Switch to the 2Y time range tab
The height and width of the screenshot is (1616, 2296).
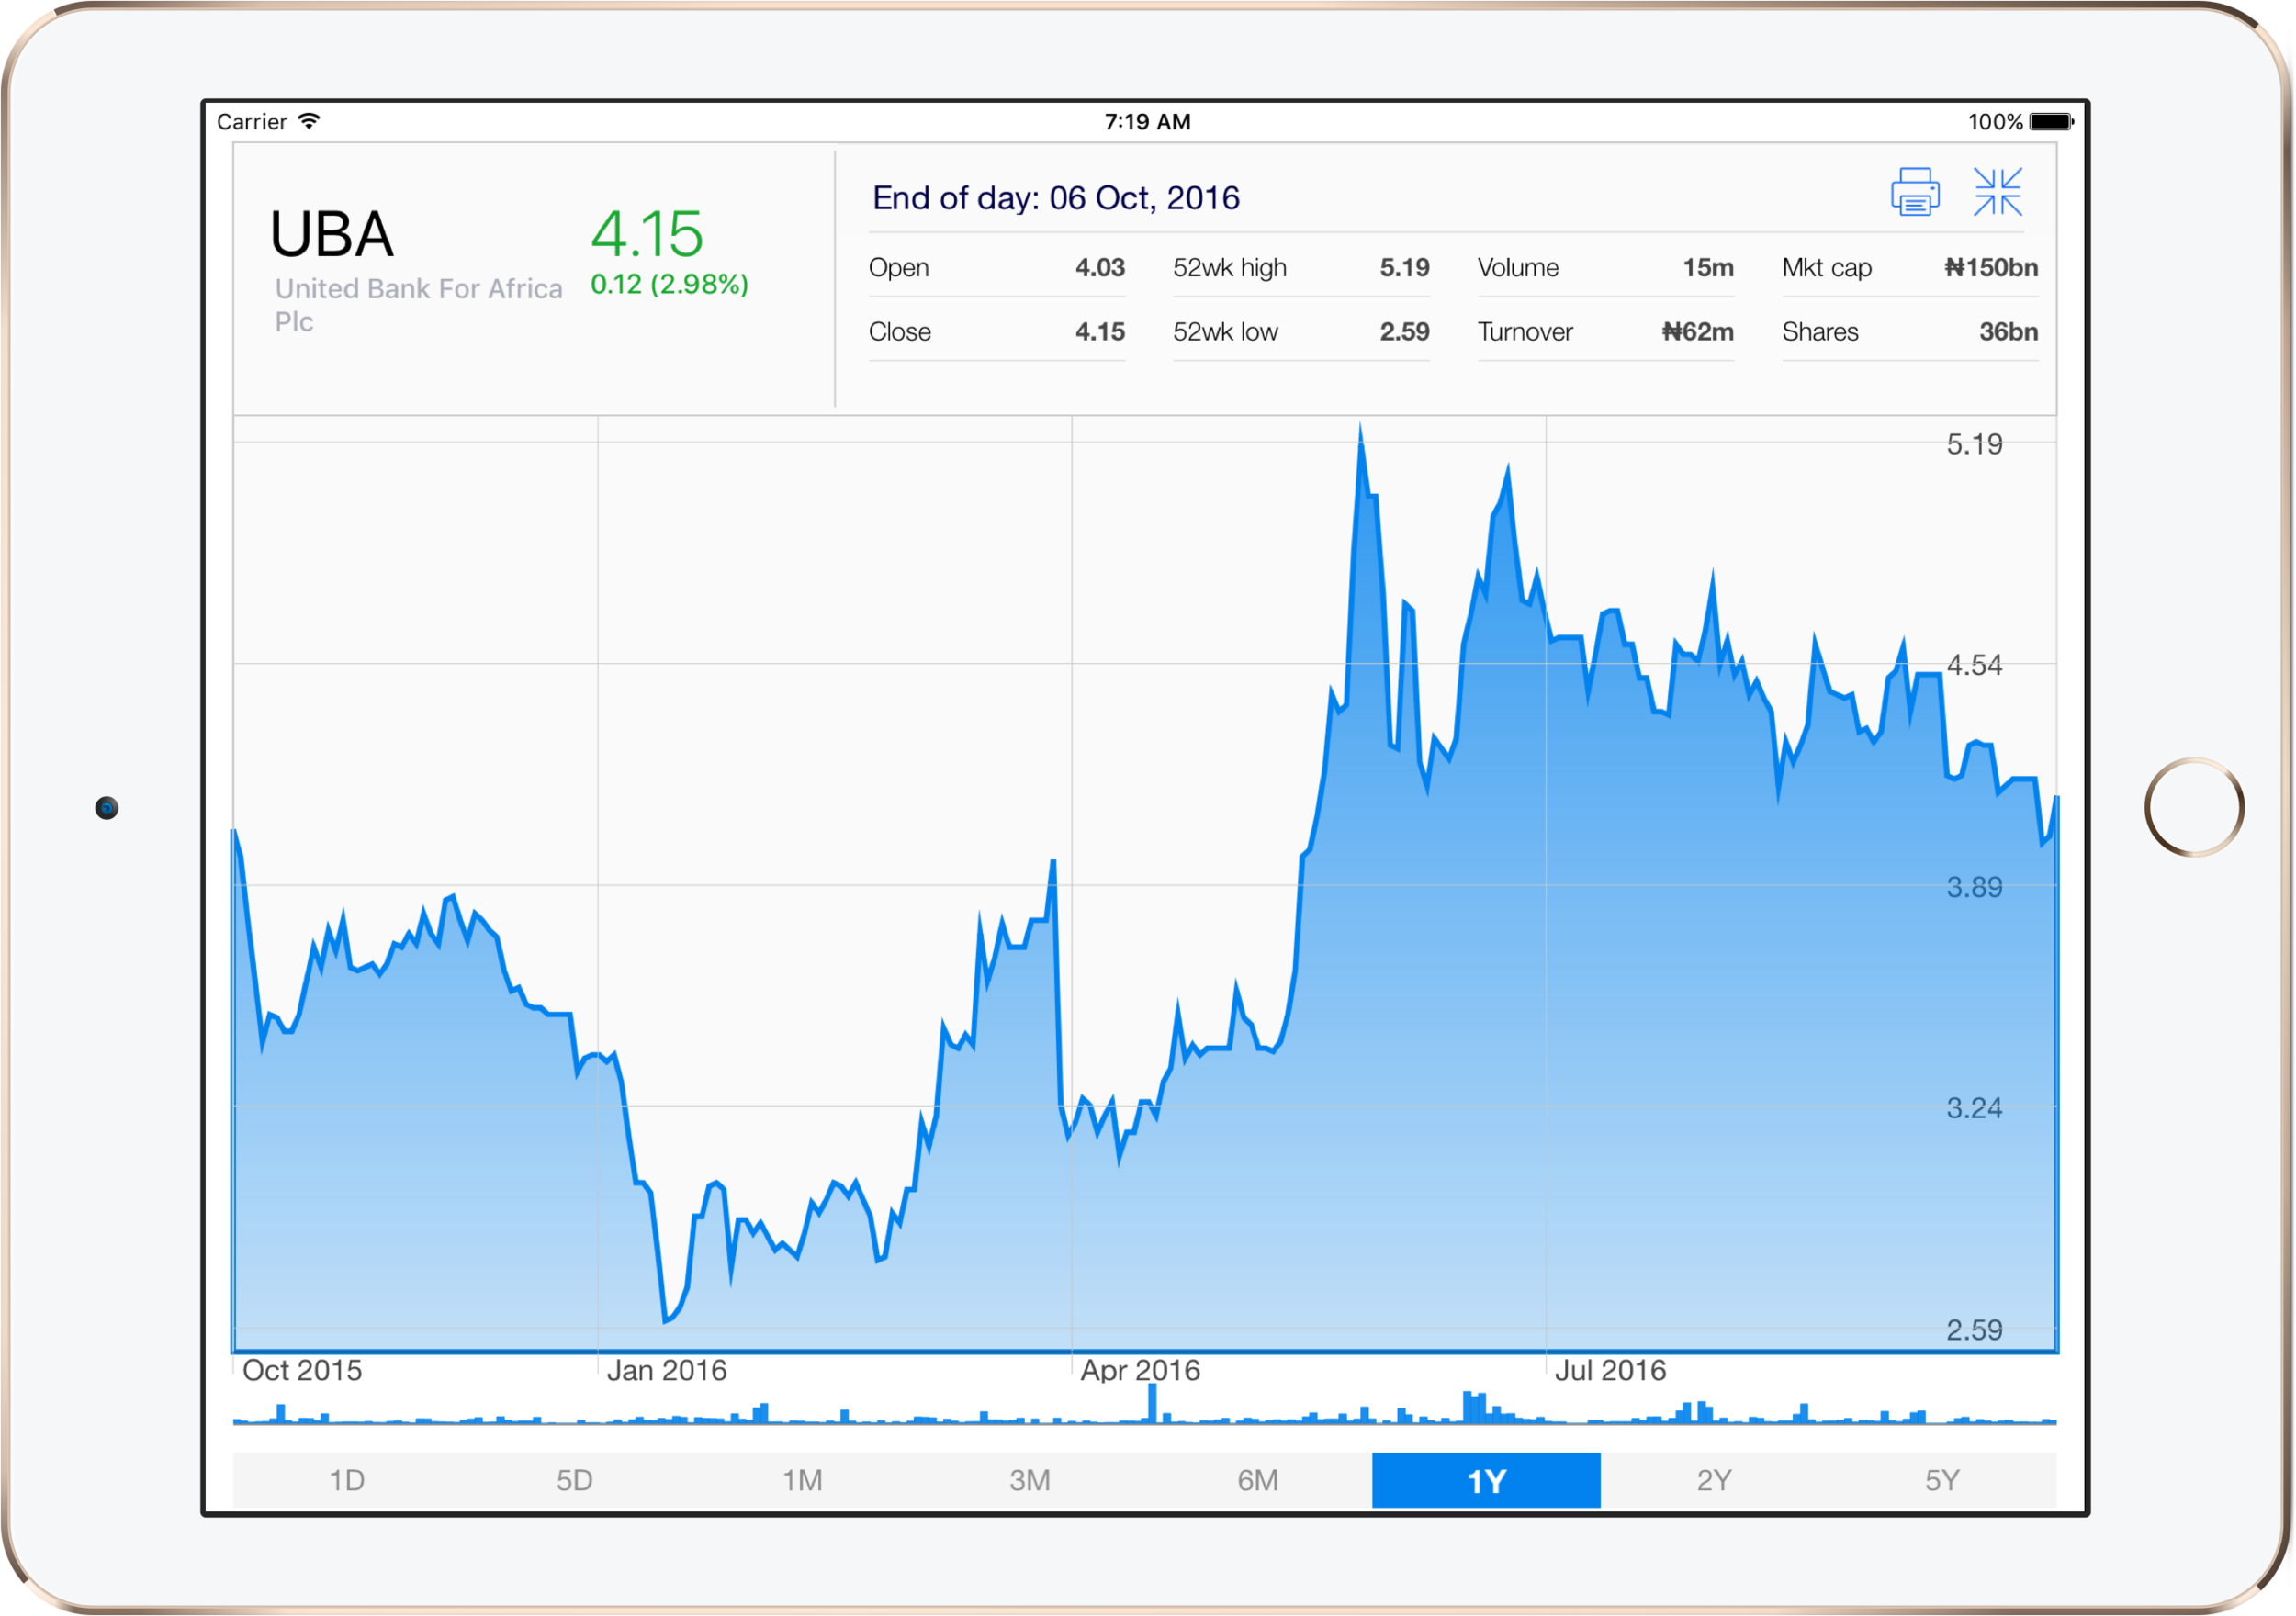click(1714, 1480)
